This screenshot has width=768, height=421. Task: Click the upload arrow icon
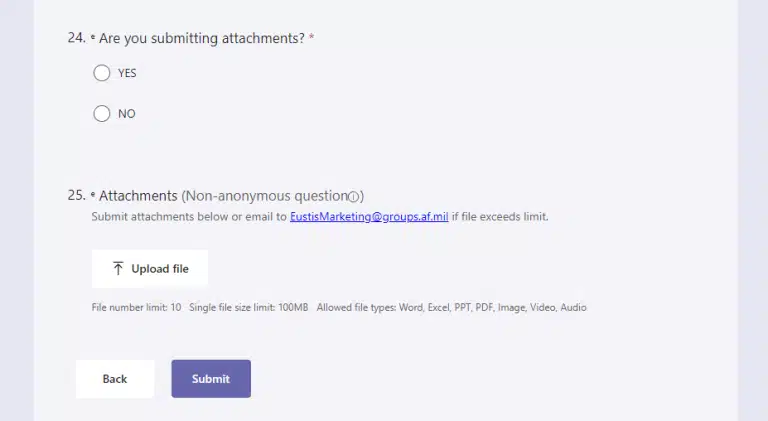point(118,269)
